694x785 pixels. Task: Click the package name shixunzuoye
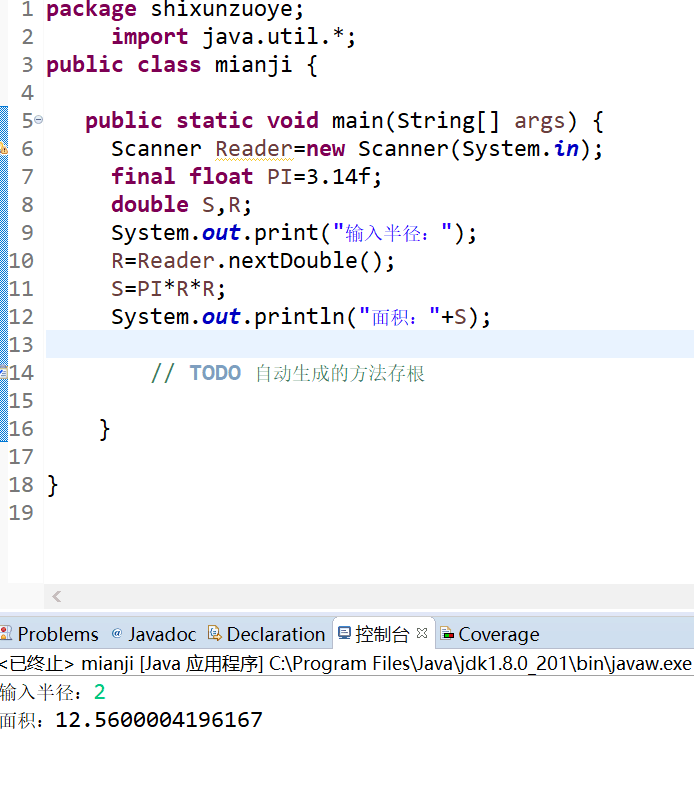tap(223, 10)
